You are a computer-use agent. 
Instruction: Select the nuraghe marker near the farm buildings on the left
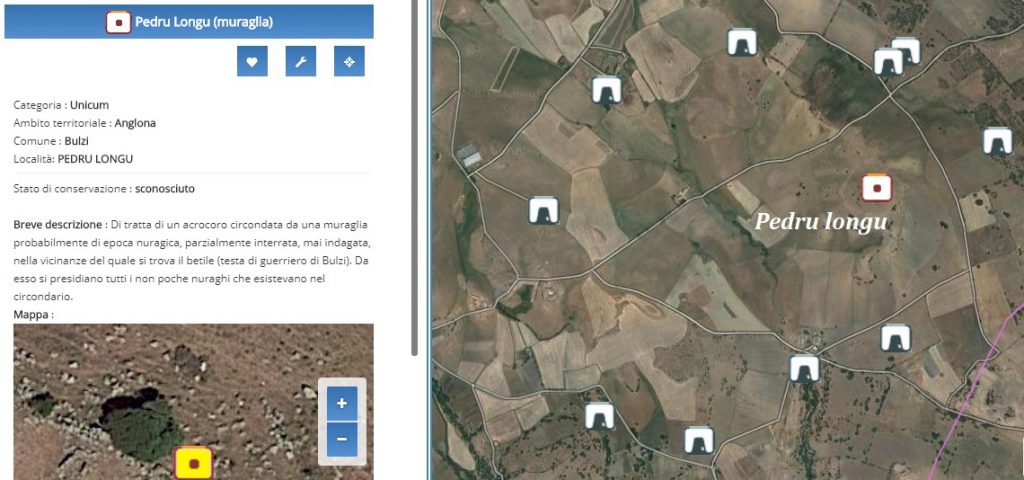pyautogui.click(x=543, y=210)
